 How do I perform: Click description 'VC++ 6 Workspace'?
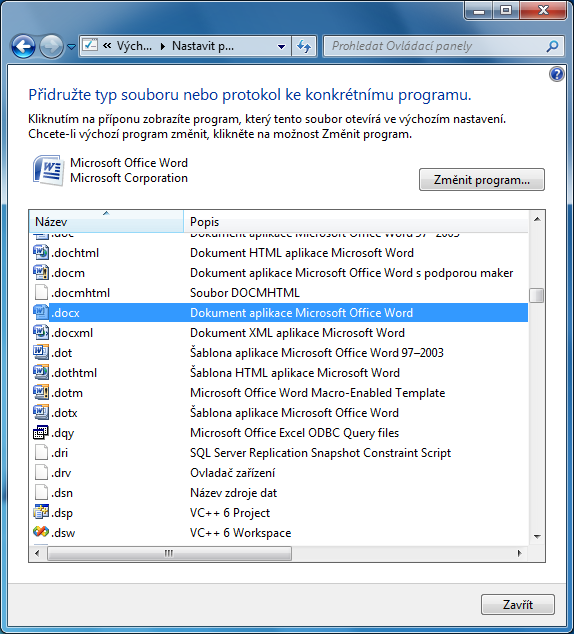coord(241,533)
